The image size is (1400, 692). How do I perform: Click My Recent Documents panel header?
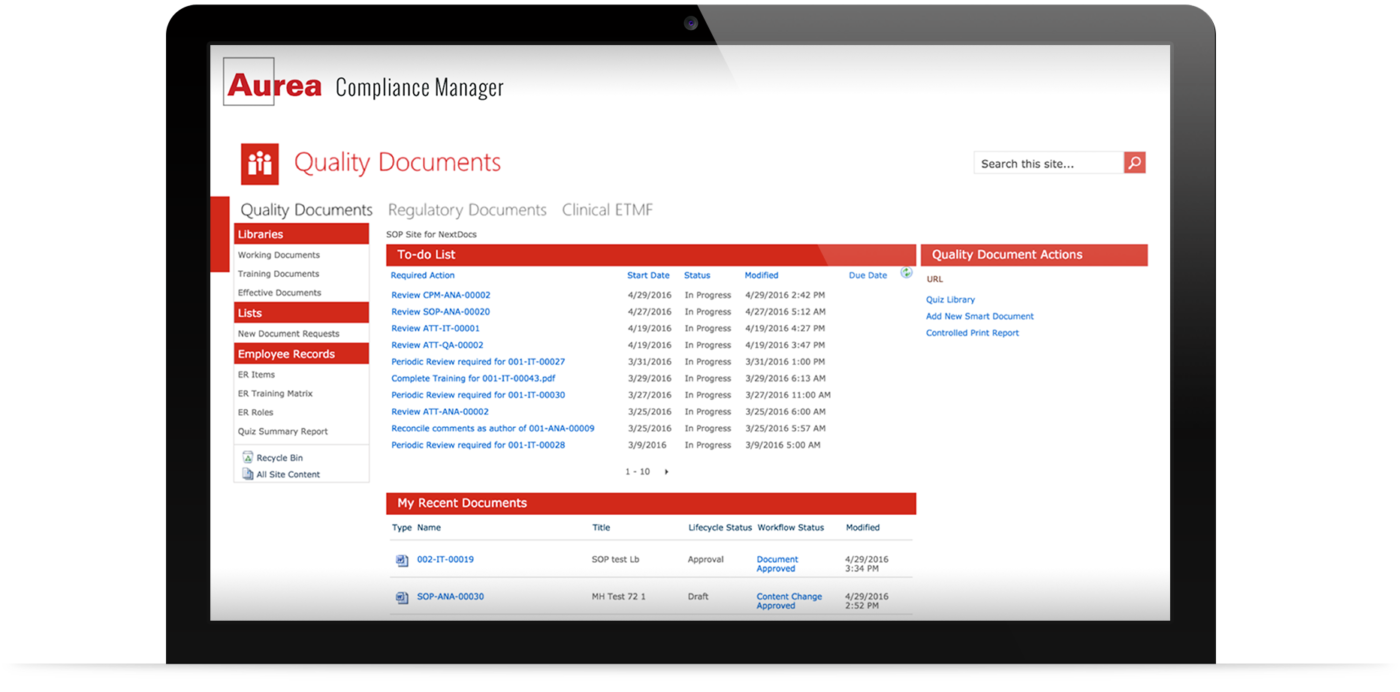651,503
